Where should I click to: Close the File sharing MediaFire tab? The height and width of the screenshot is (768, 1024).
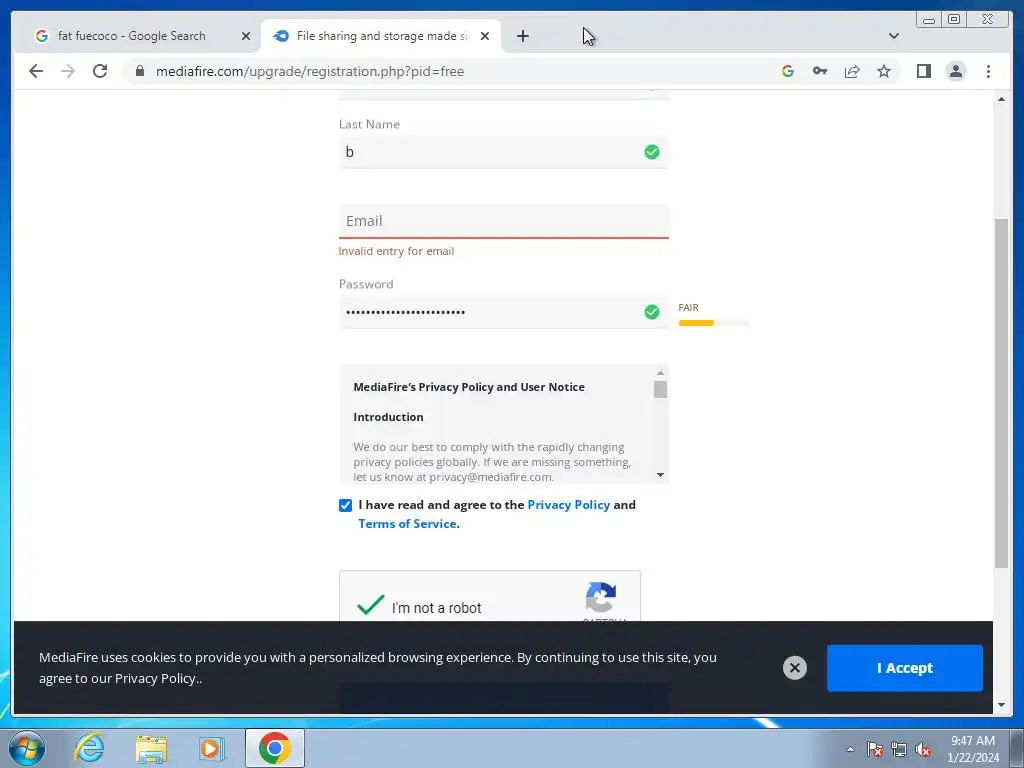click(x=485, y=37)
